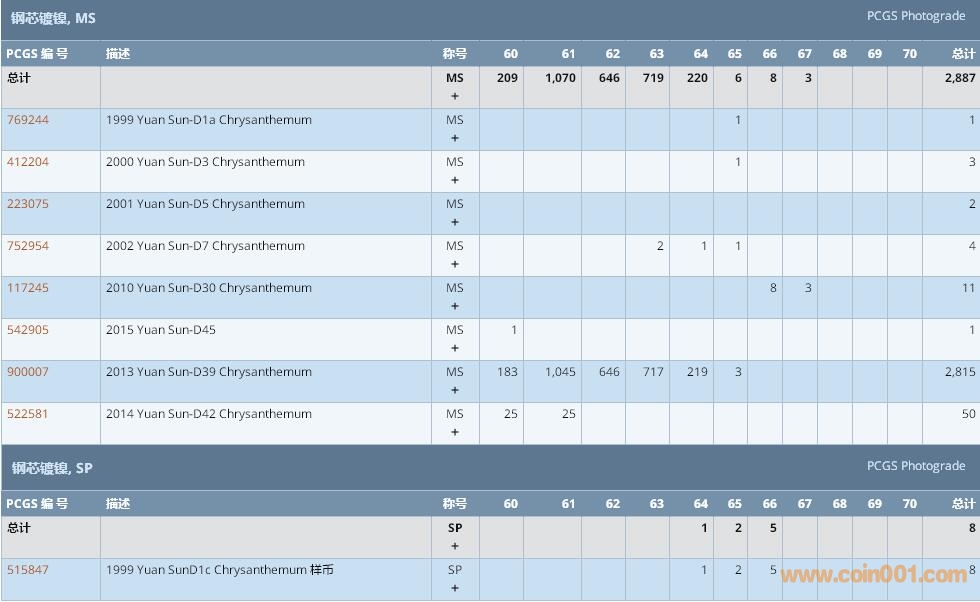
Task: Open PCGS number 117245 link
Action: pyautogui.click(x=28, y=288)
